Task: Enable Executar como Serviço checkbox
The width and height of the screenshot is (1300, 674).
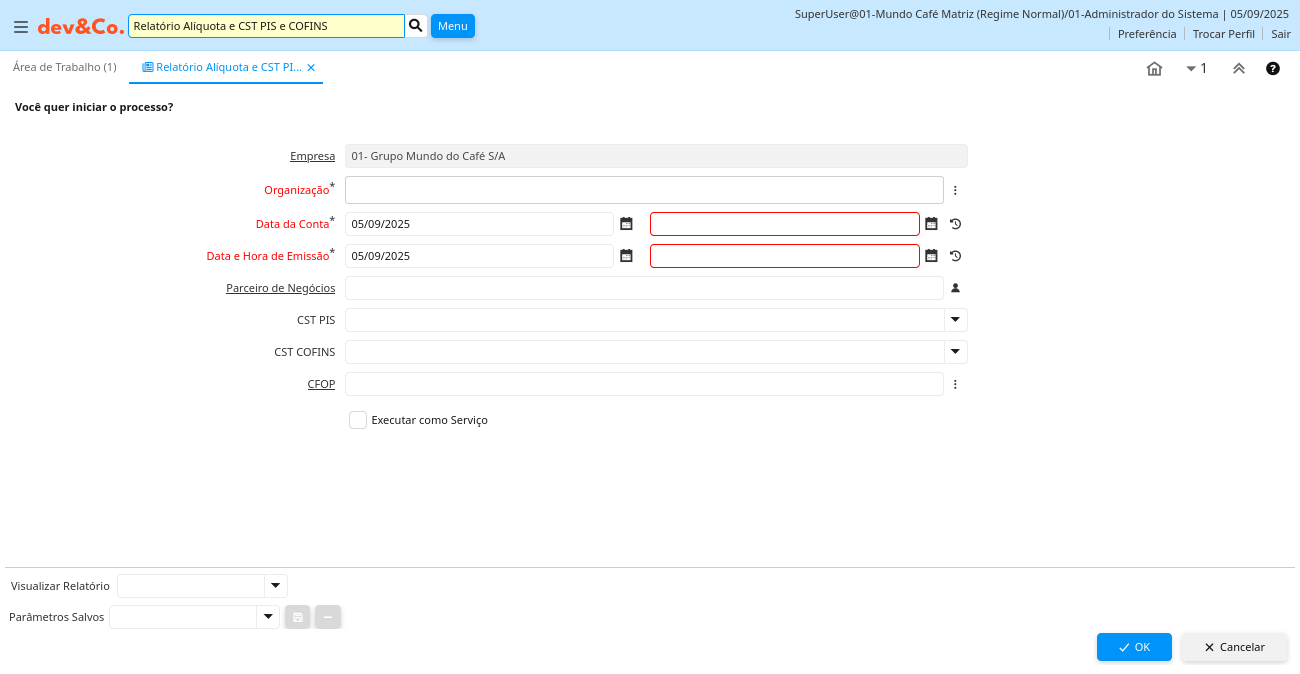Action: click(x=358, y=420)
